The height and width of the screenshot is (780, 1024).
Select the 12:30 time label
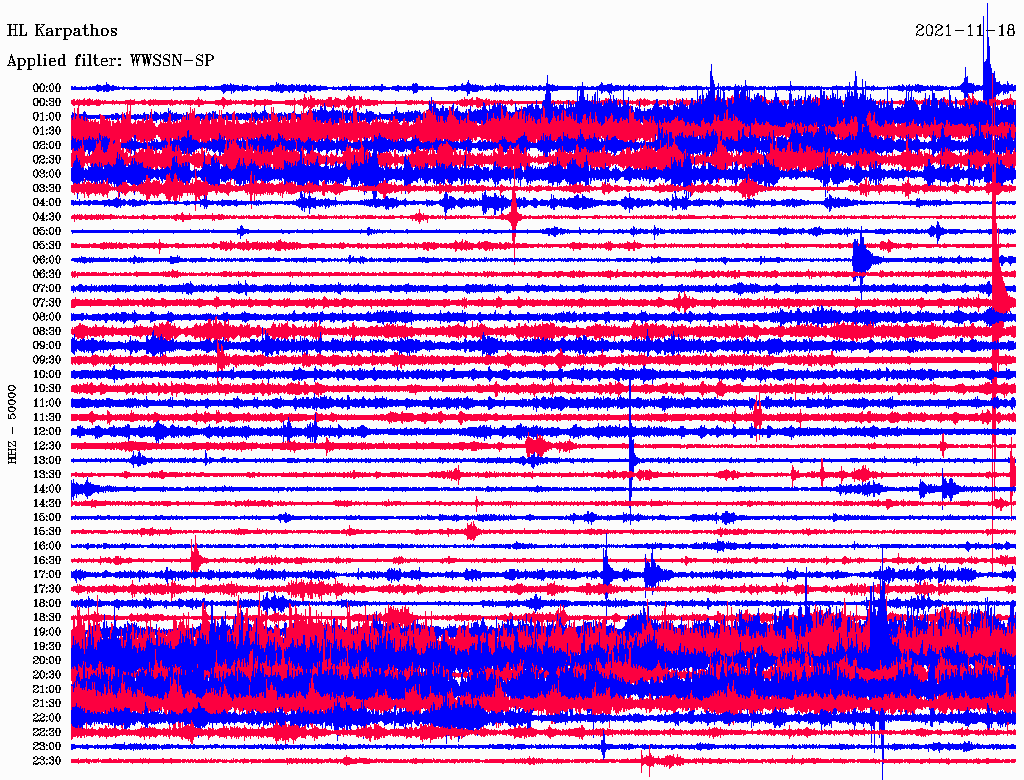click(47, 446)
